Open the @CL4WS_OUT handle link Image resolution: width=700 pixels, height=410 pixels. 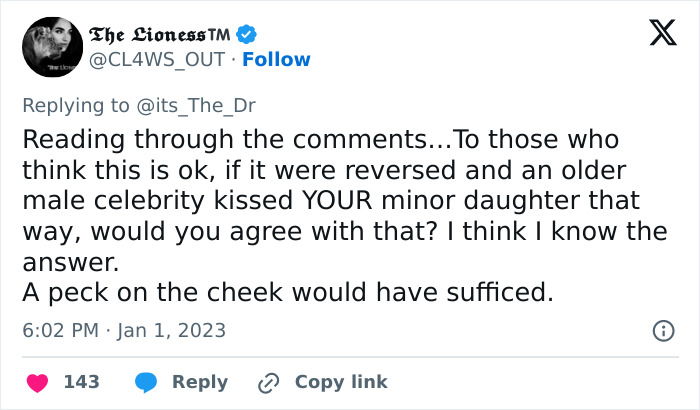pos(156,59)
